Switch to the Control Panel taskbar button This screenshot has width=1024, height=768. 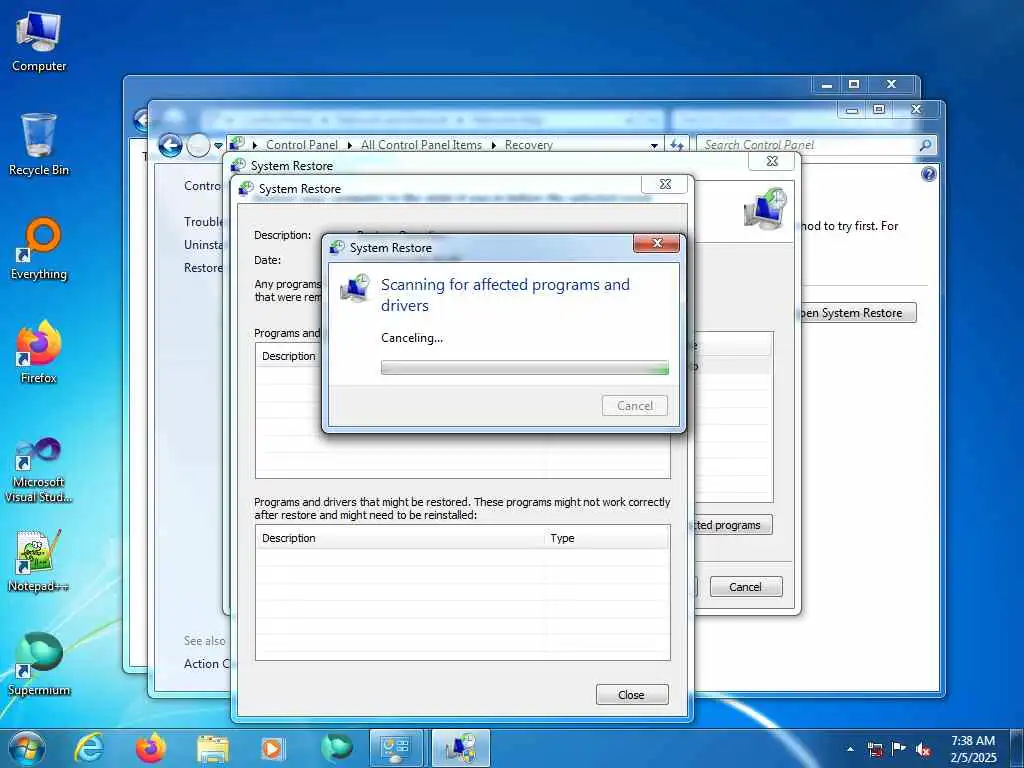click(396, 748)
